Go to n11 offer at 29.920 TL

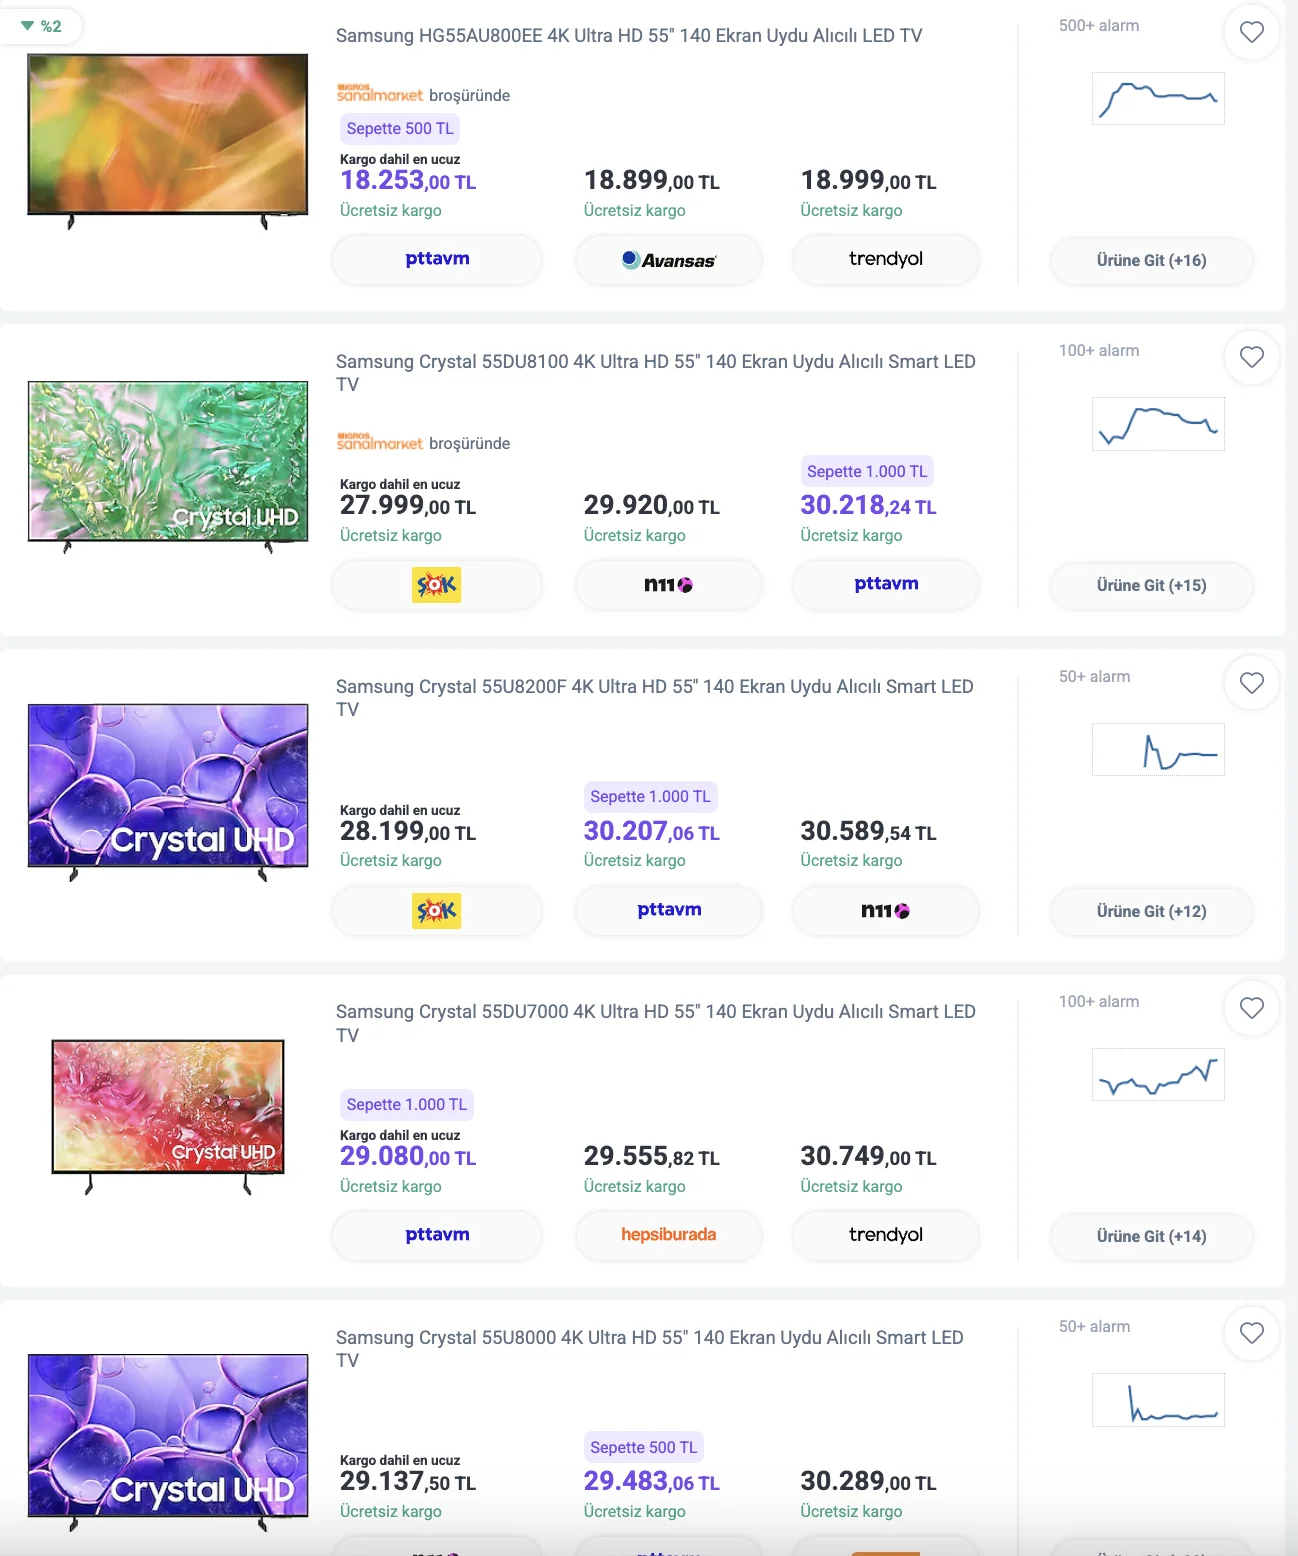pyautogui.click(x=668, y=585)
